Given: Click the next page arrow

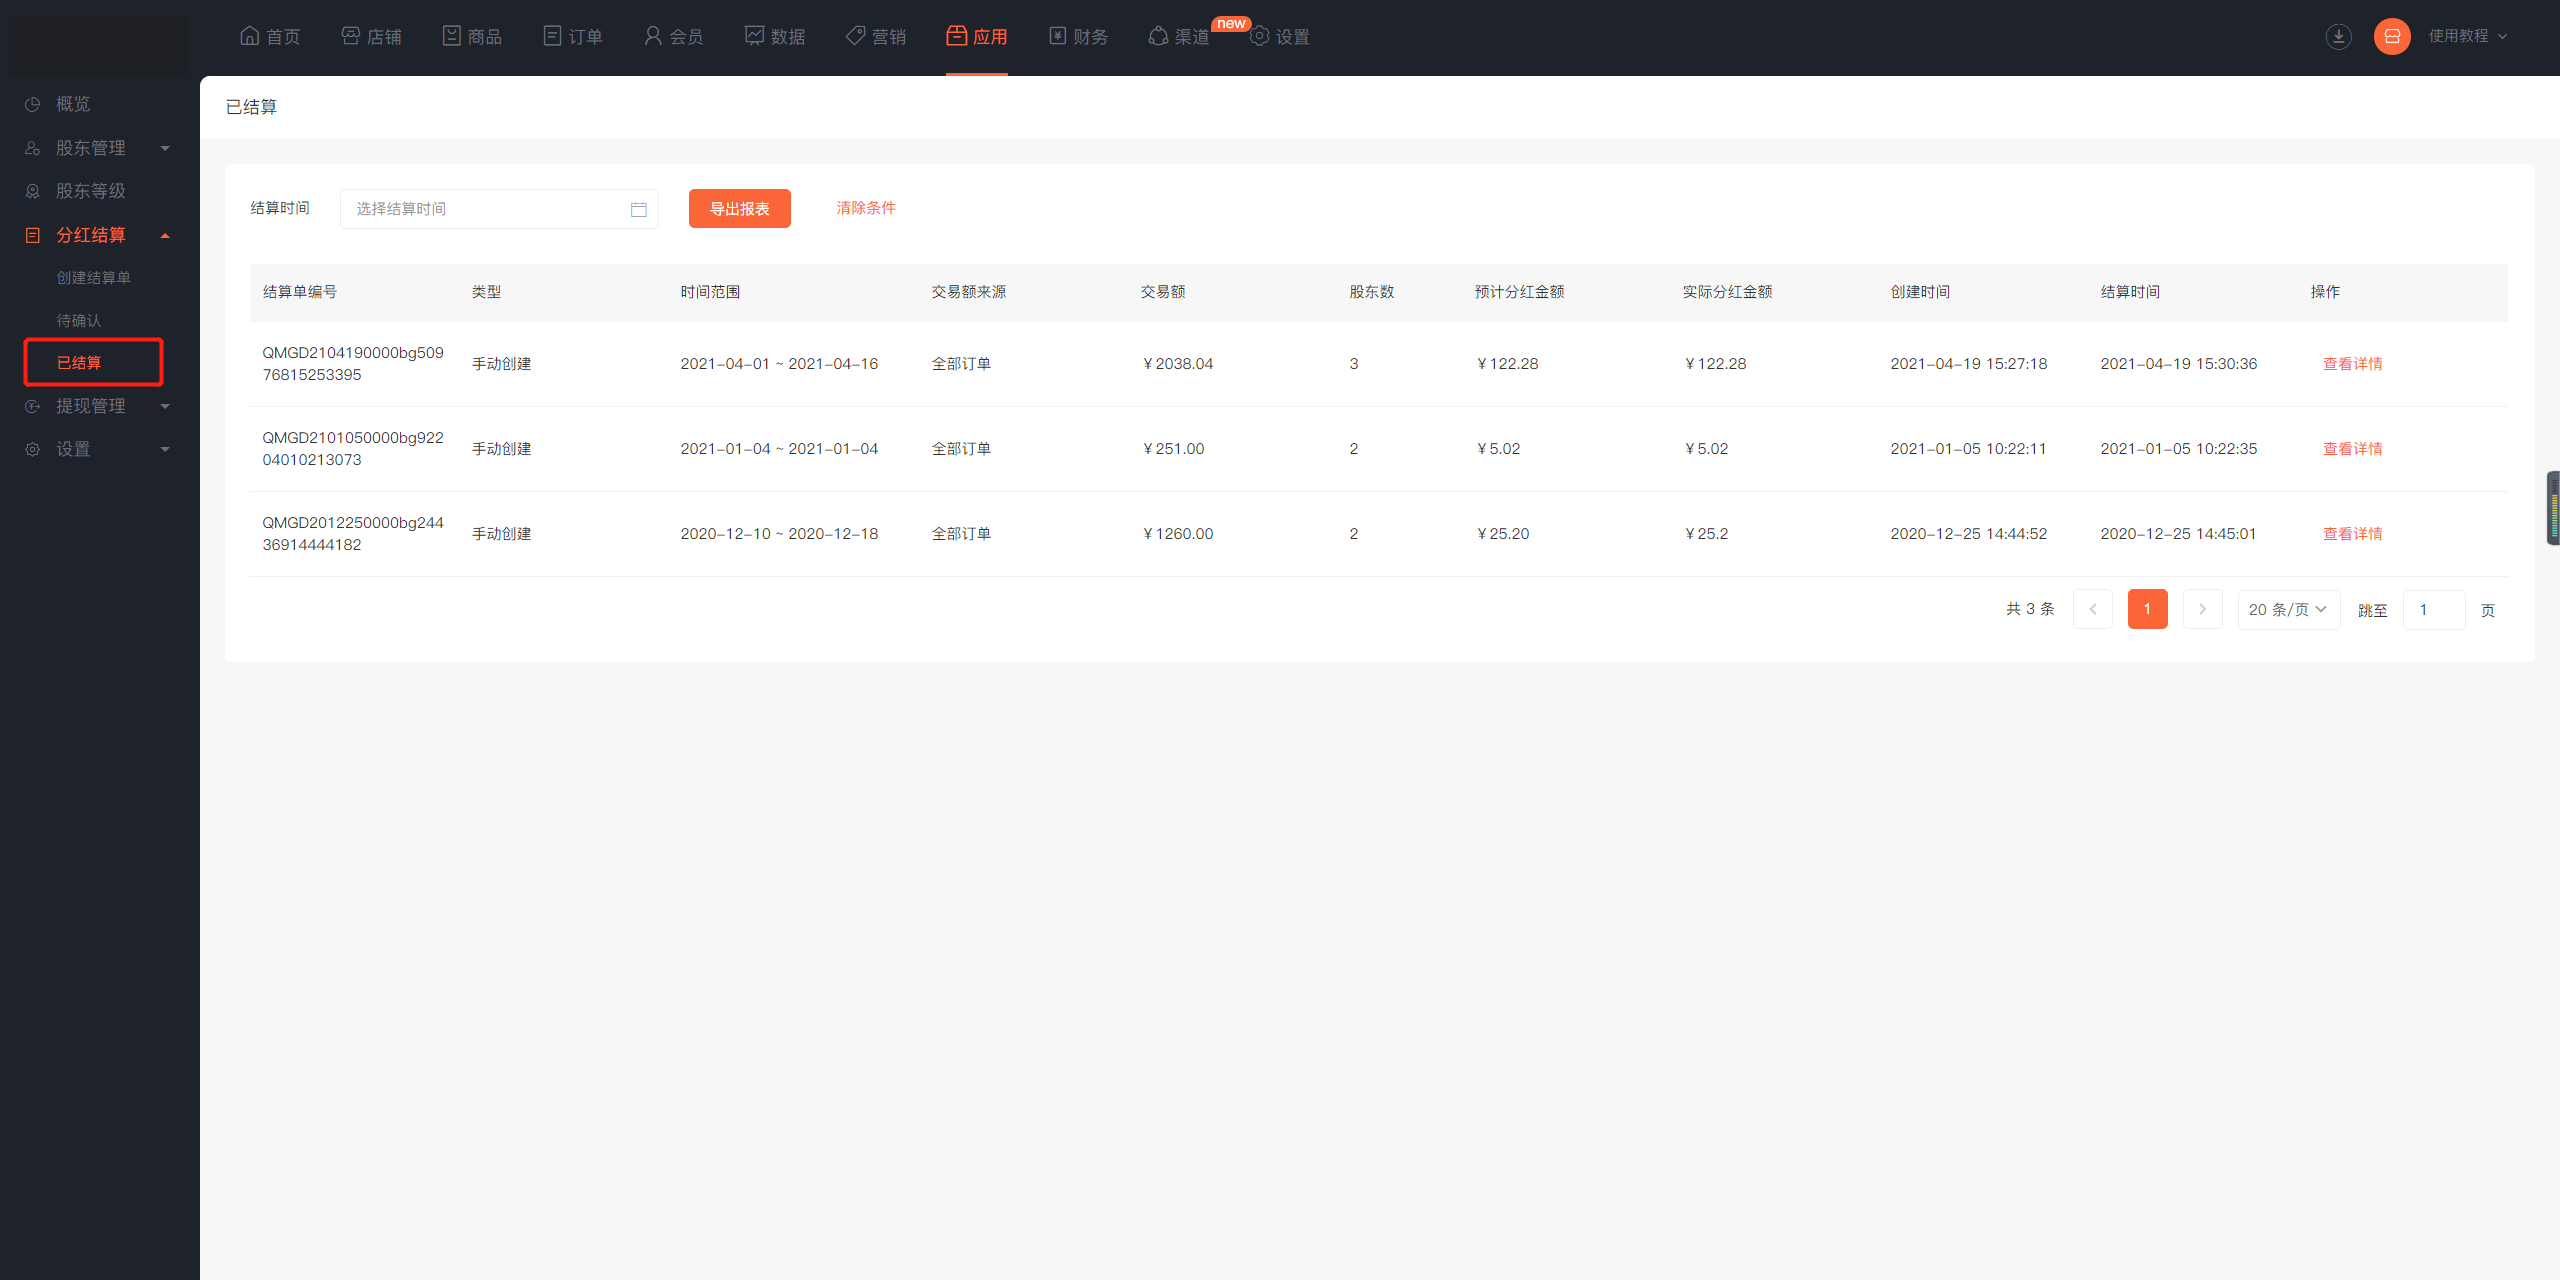Looking at the screenshot, I should [x=2202, y=609].
